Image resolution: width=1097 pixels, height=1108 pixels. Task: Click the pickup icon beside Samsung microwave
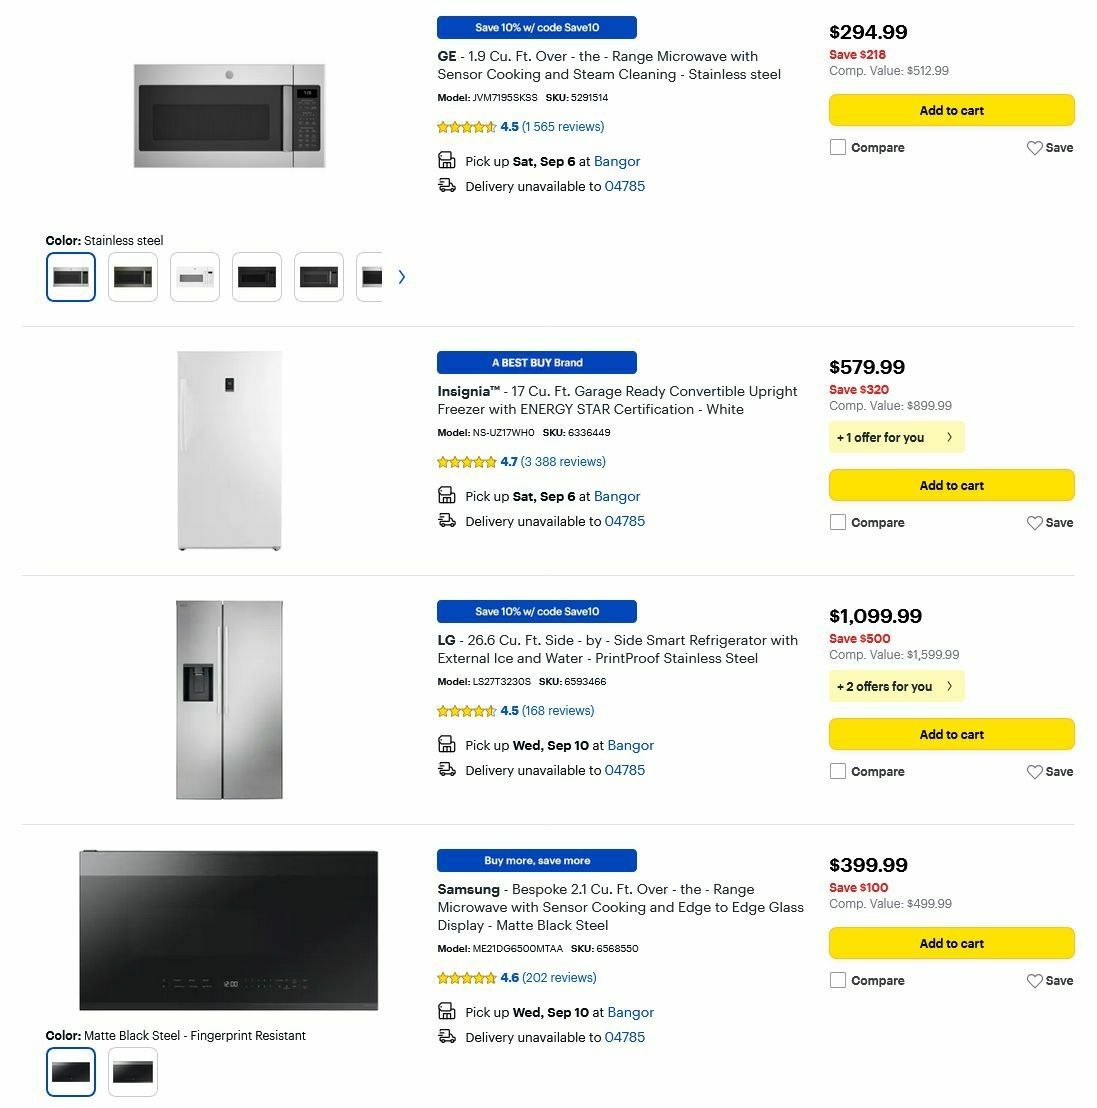(x=446, y=1011)
